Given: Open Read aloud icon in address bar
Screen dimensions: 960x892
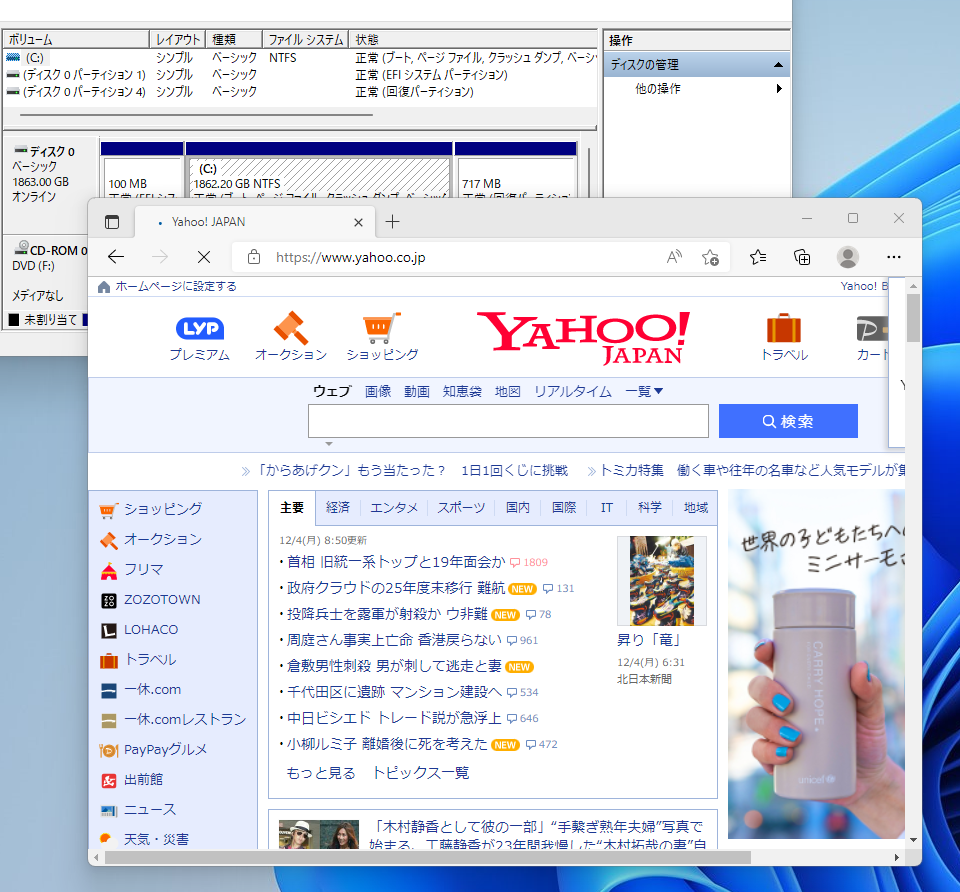Looking at the screenshot, I should [674, 257].
